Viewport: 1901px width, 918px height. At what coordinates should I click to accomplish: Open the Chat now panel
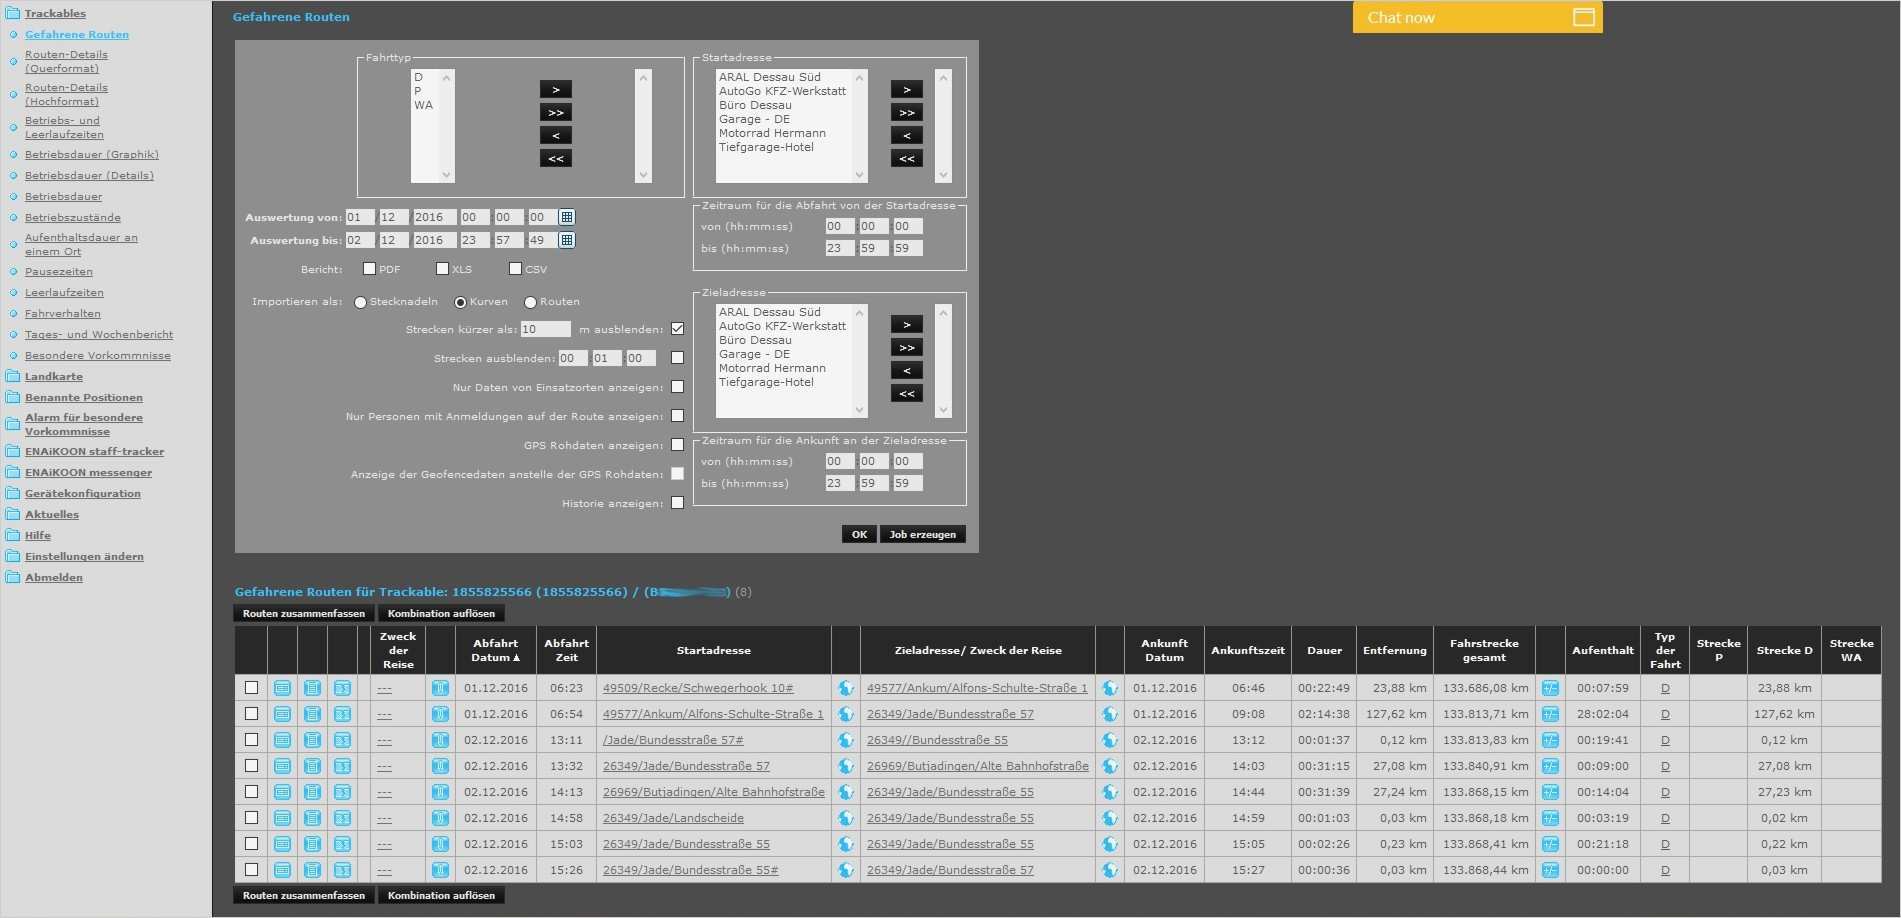[x=1477, y=17]
